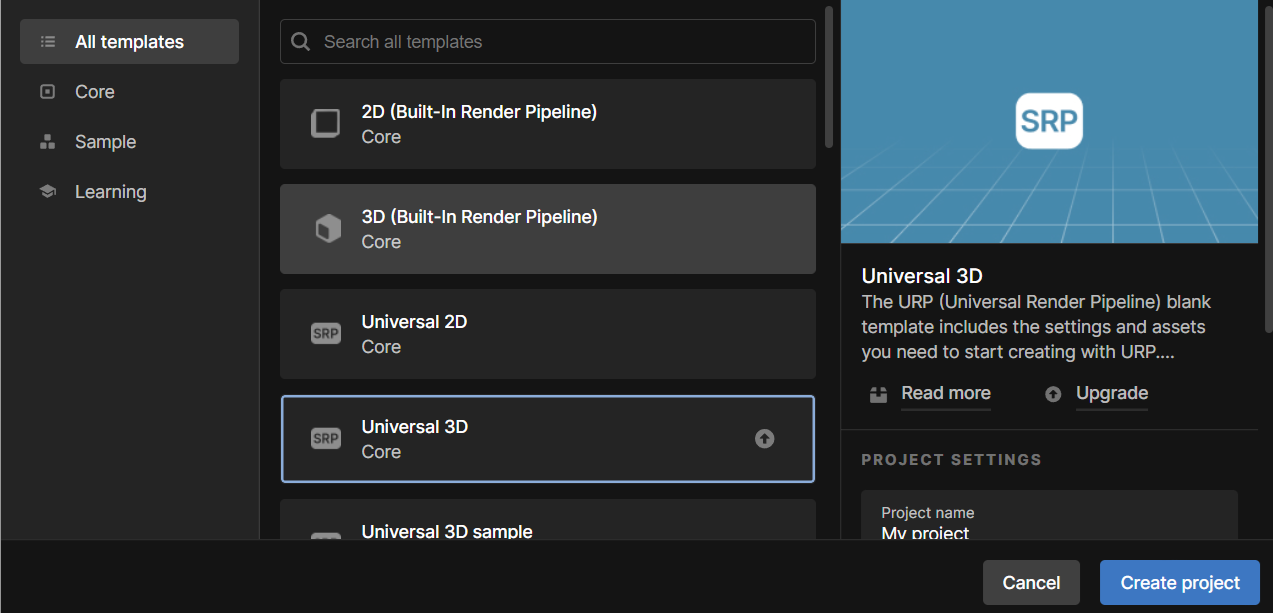Choose the 2D (Built-In Render Pipeline) template
The width and height of the screenshot is (1273, 613).
point(548,124)
